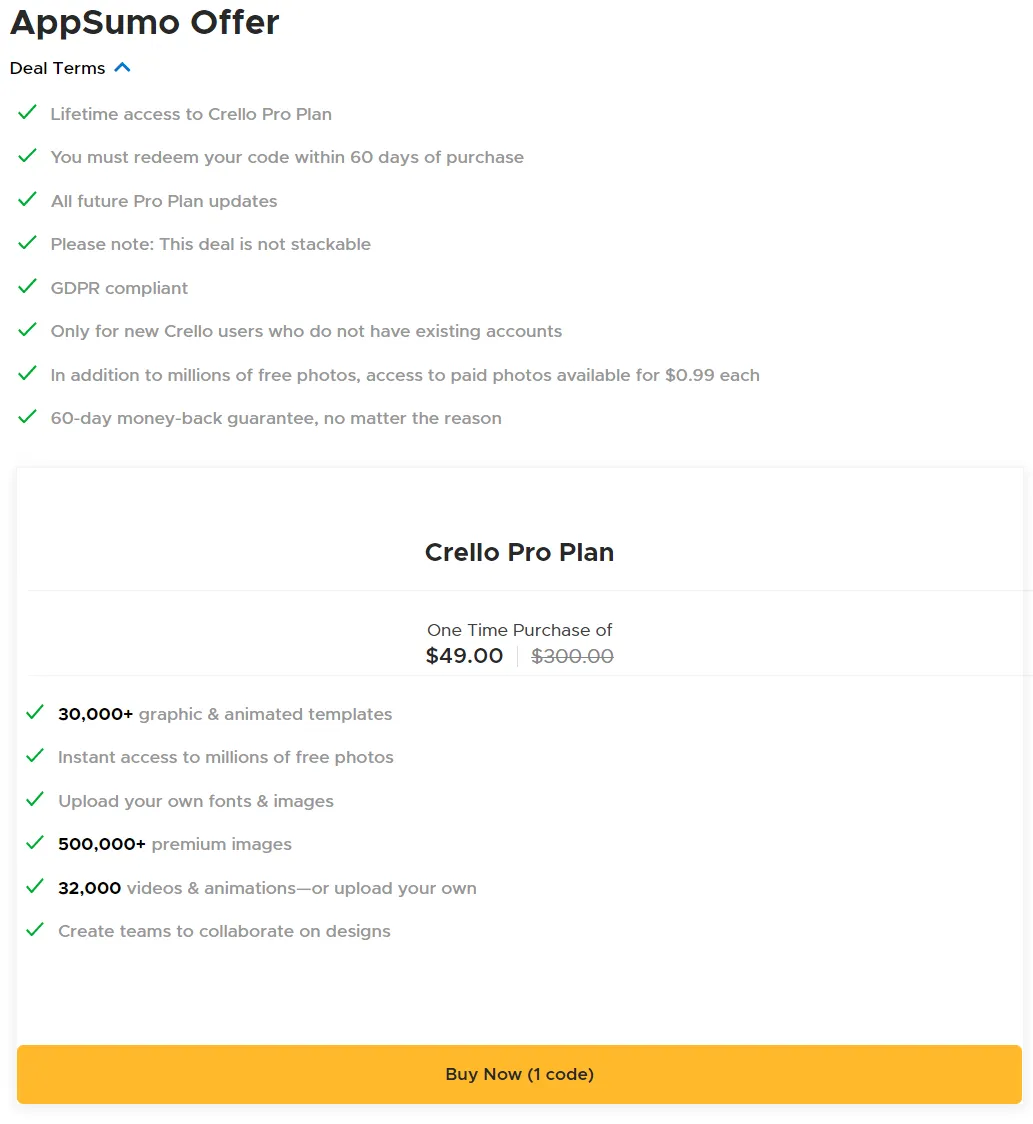Click the AppSumo Offer title

(x=145, y=22)
